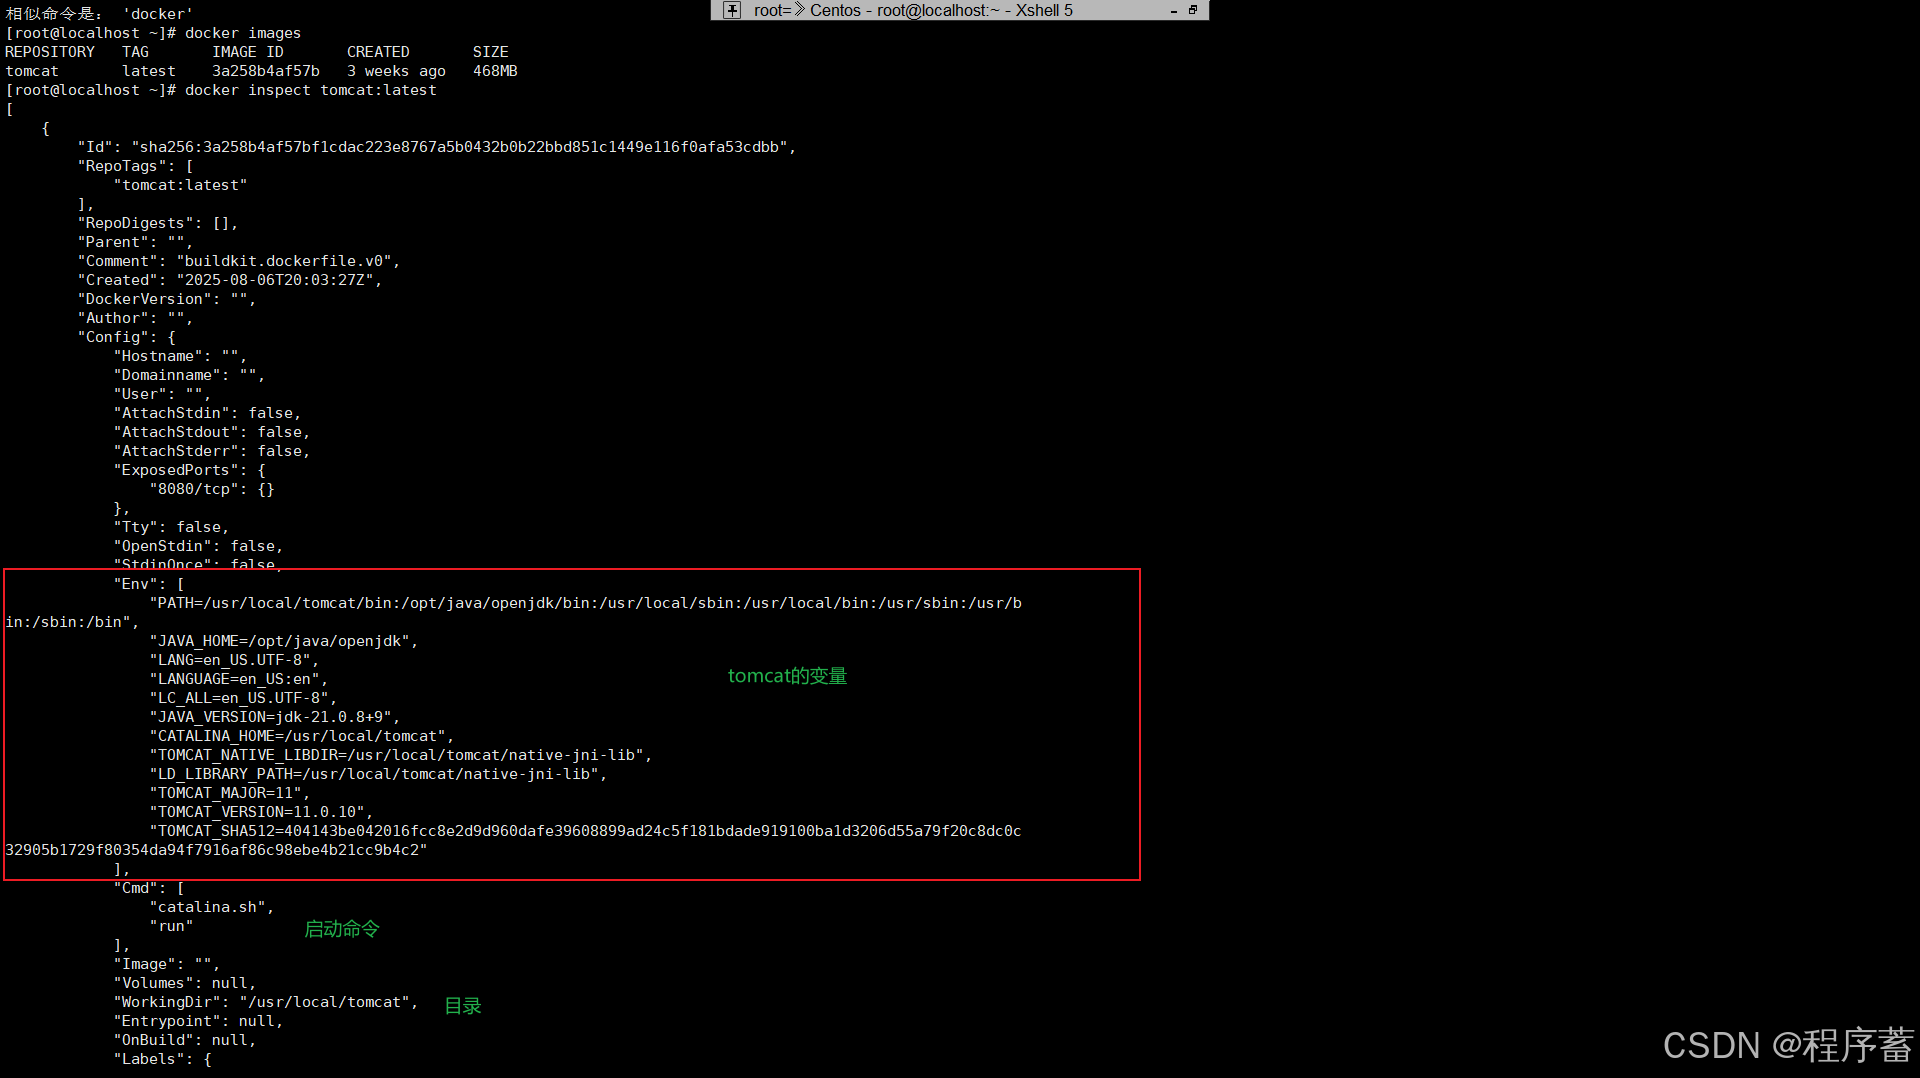Click the "Parent" line
The width and height of the screenshot is (1920, 1078).
[135, 242]
